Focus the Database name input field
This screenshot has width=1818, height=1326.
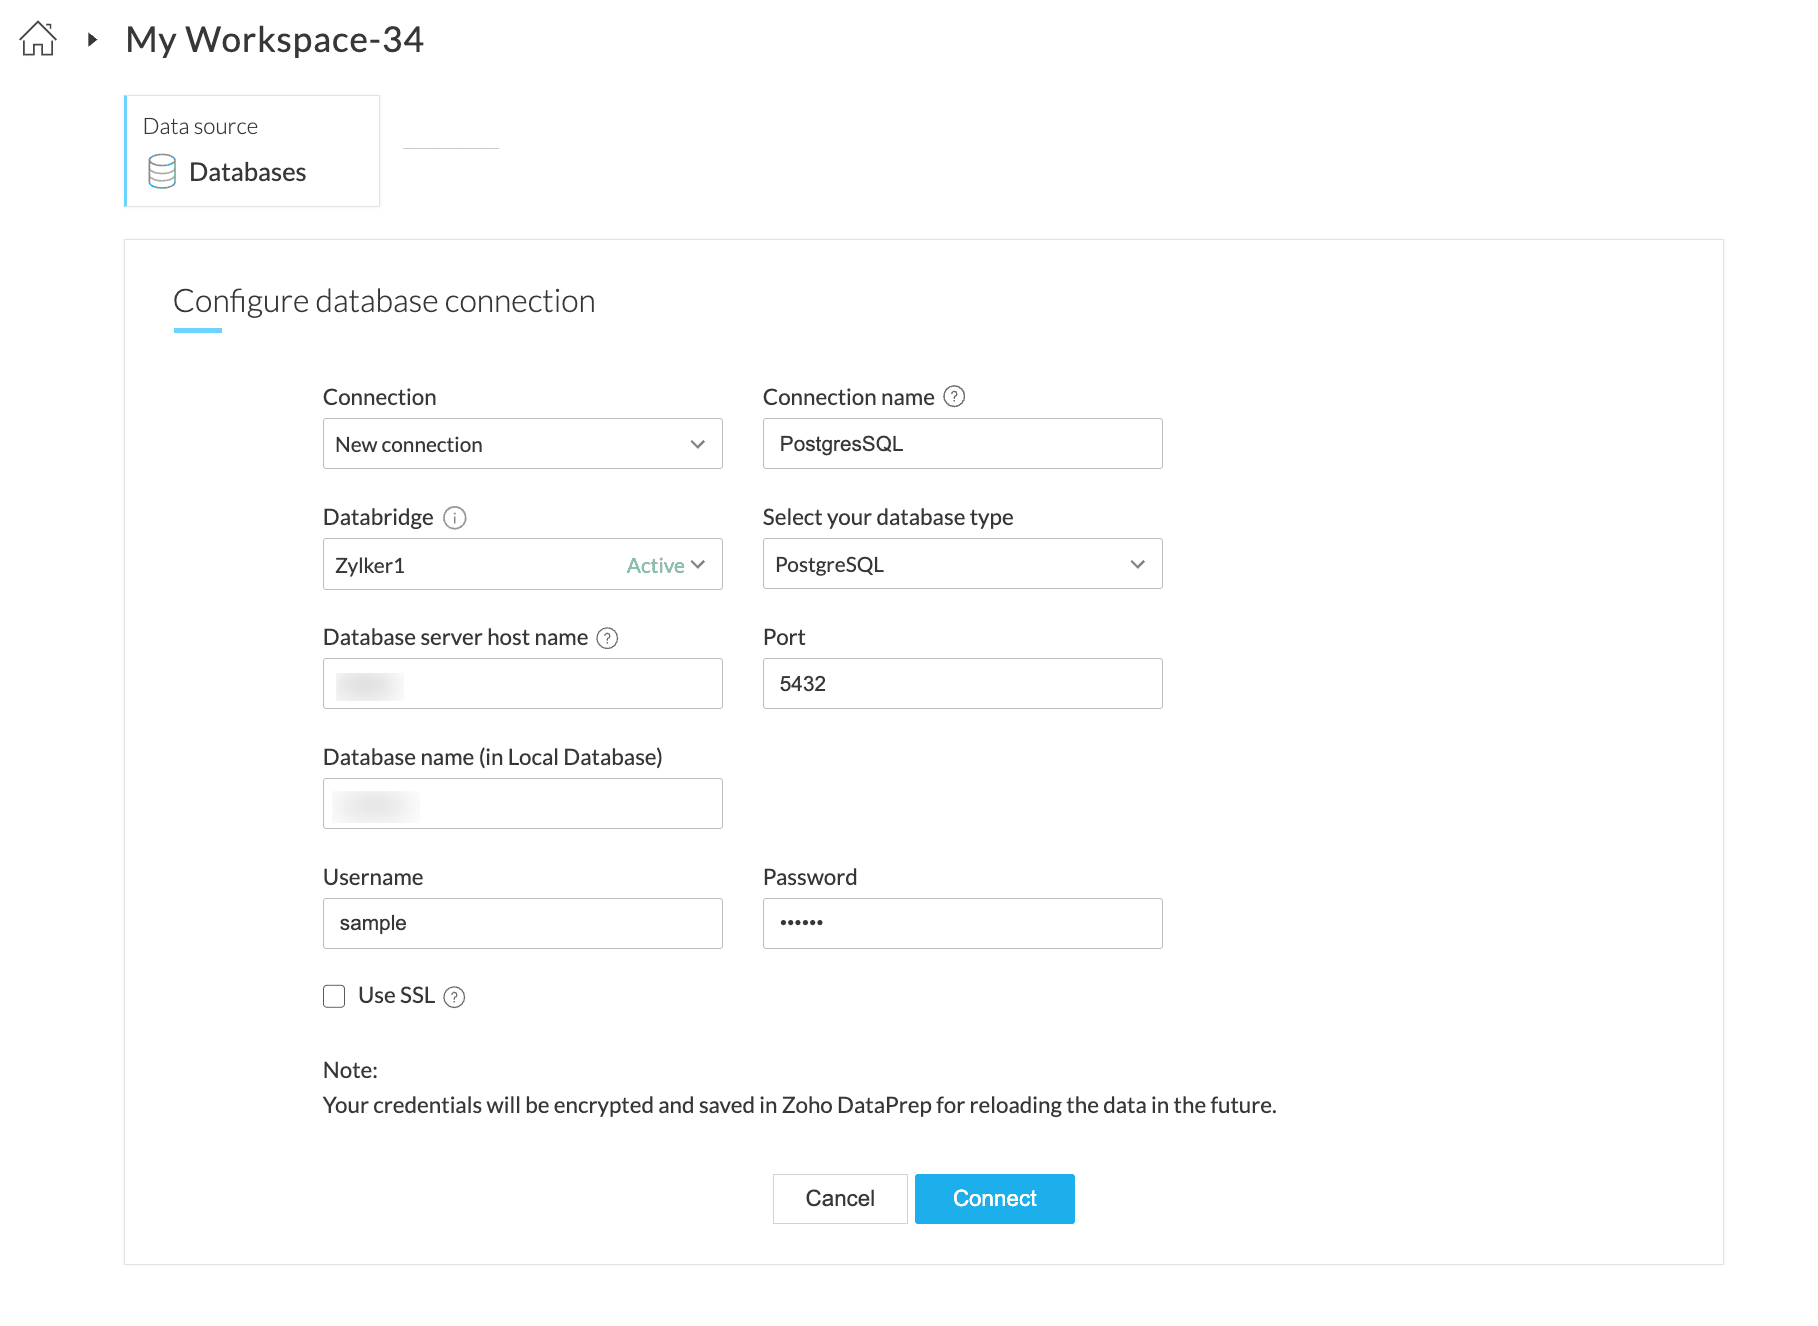522,804
